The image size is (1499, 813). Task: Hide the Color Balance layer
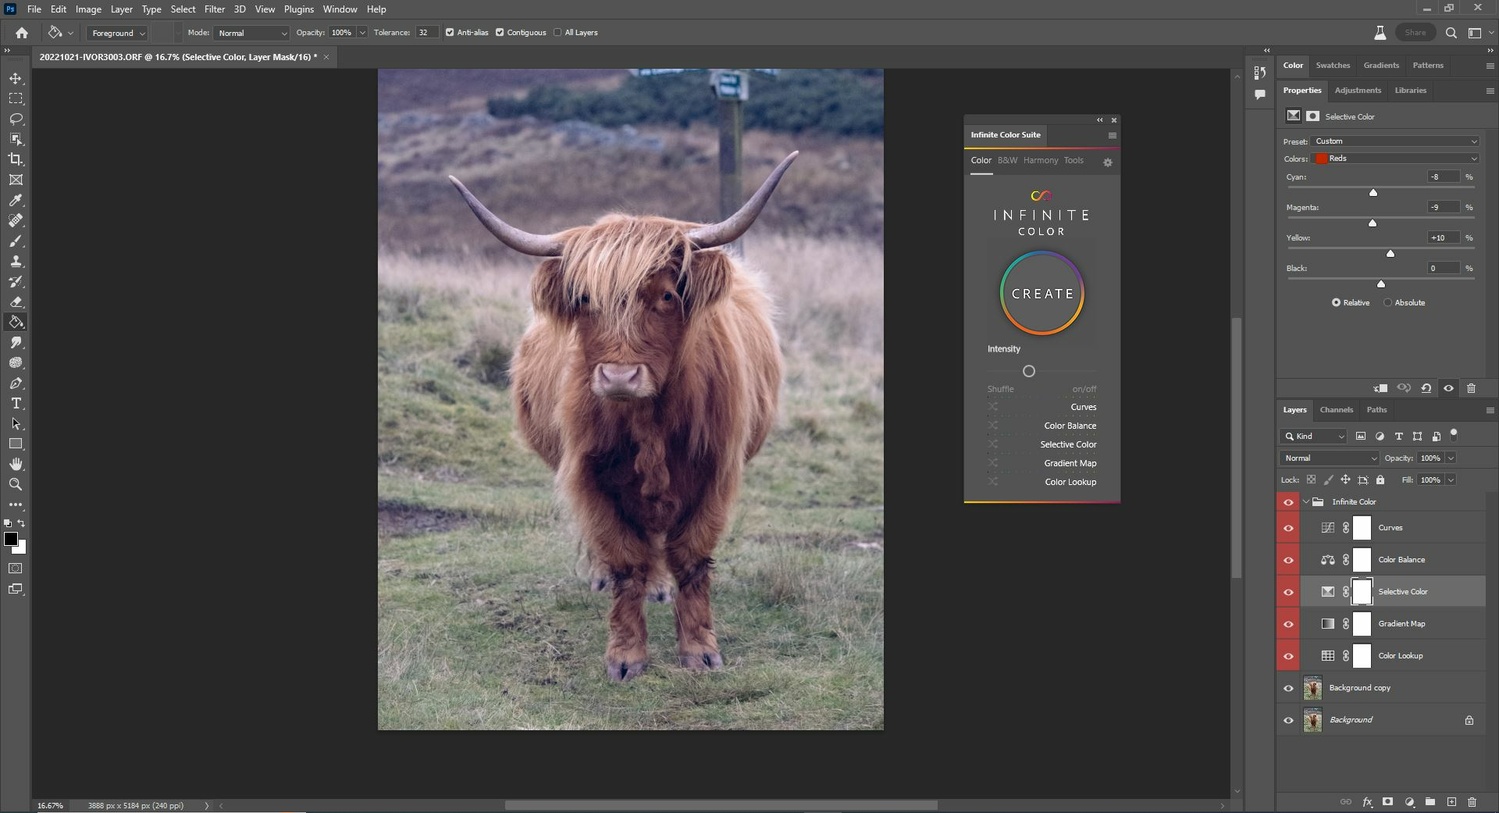pos(1288,559)
